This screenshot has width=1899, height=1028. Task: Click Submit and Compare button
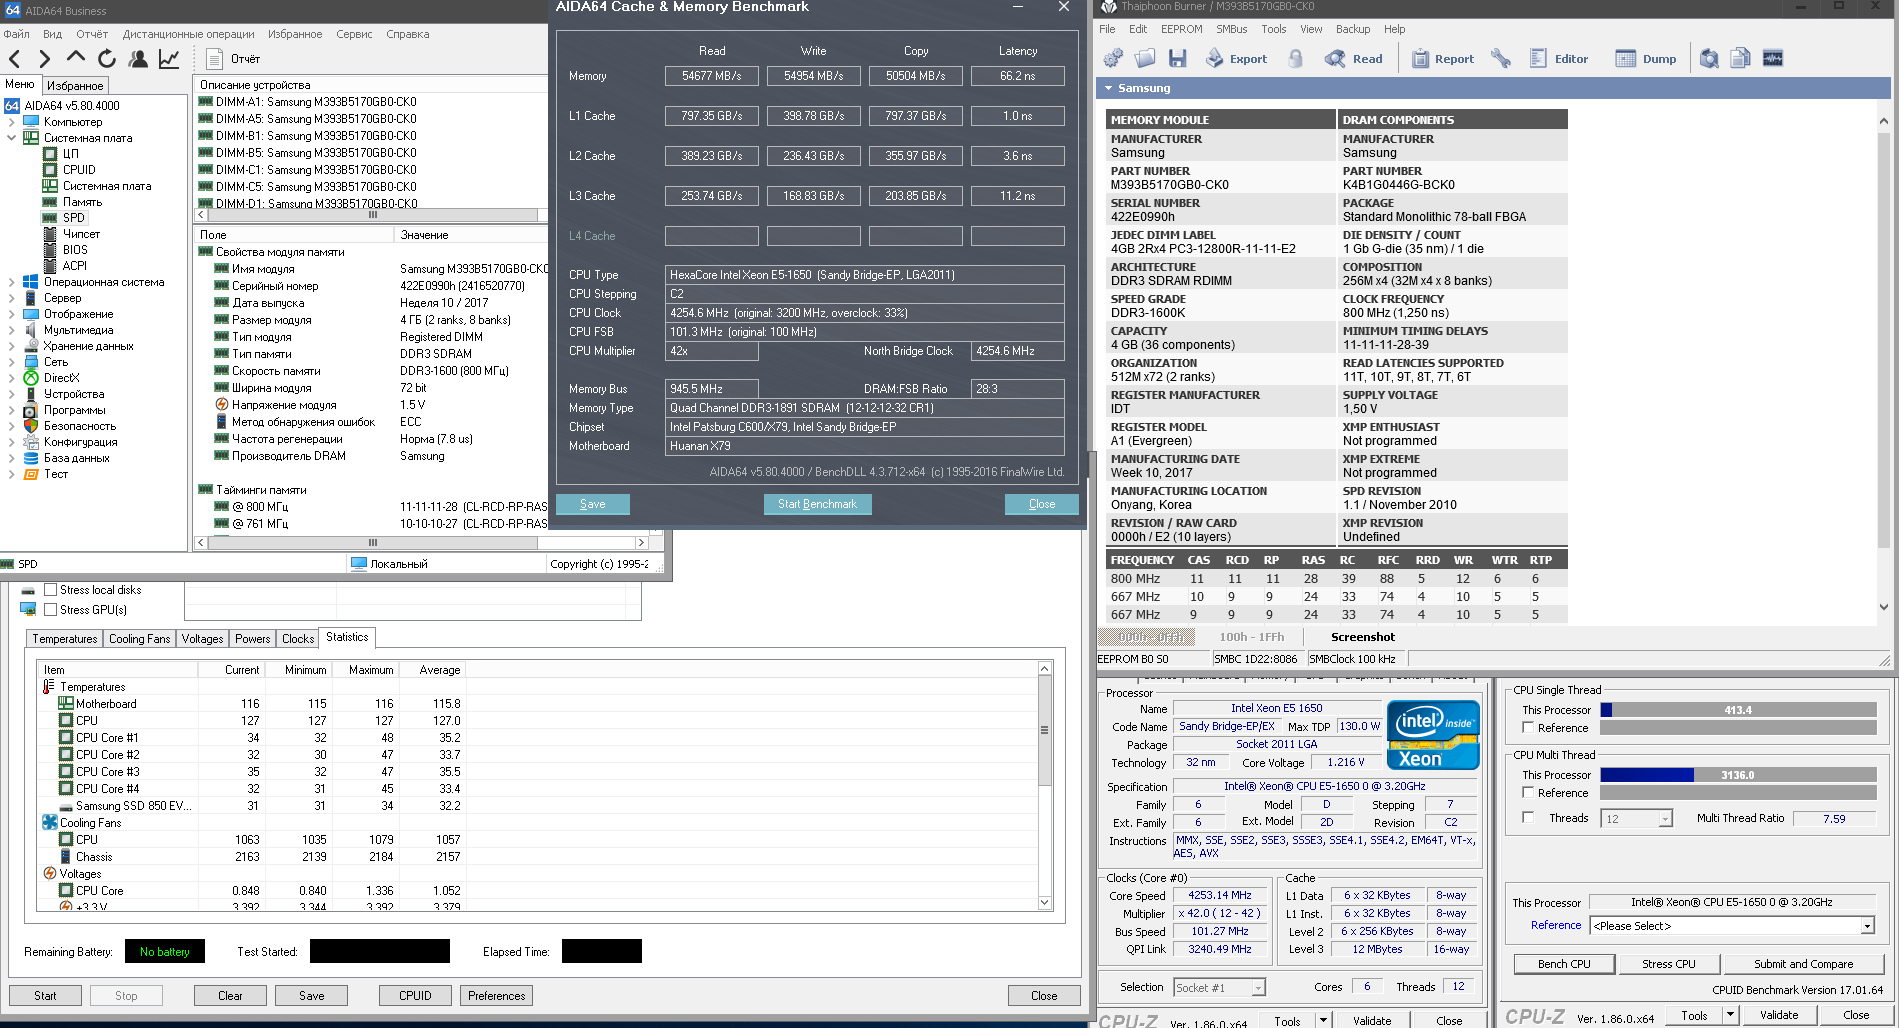point(1803,964)
